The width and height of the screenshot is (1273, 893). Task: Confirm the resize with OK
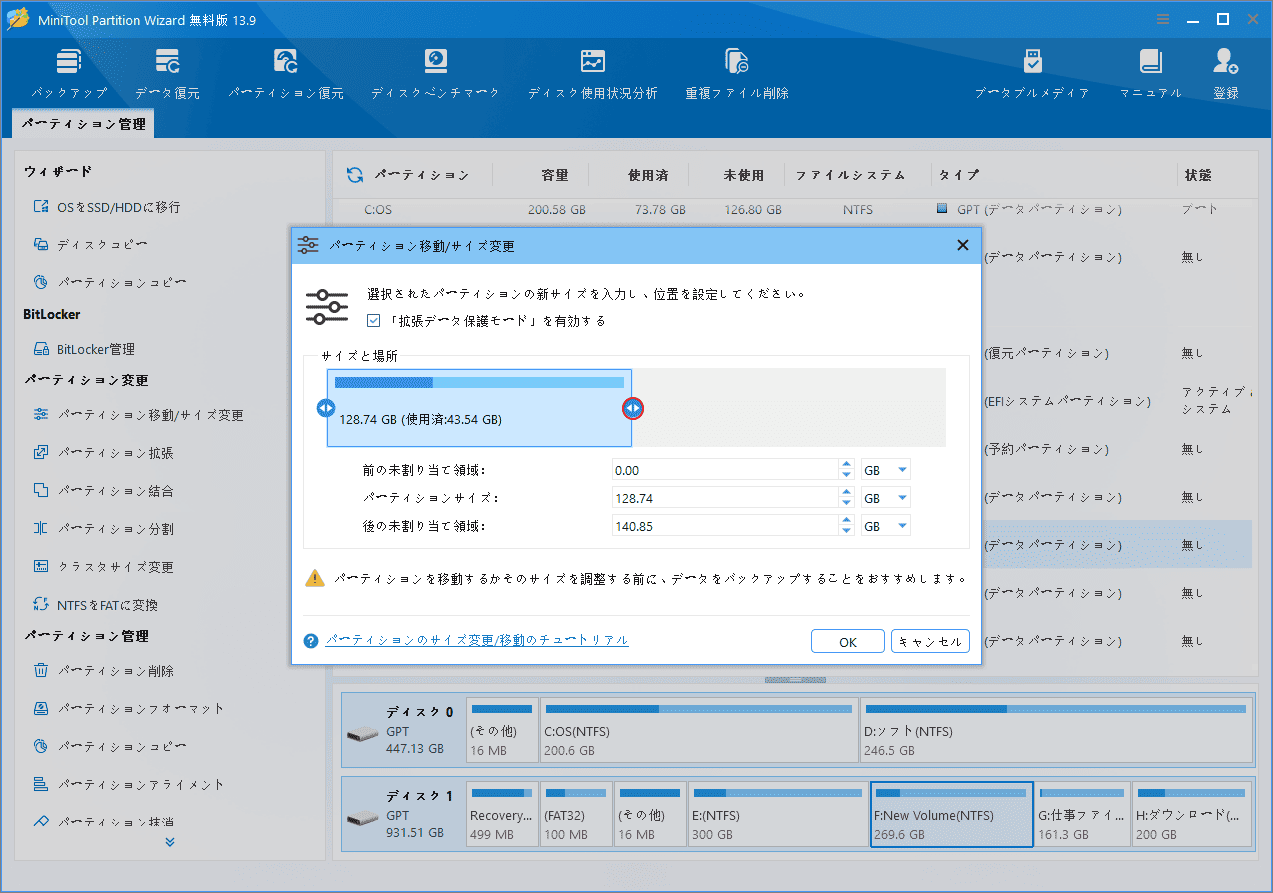(x=848, y=642)
